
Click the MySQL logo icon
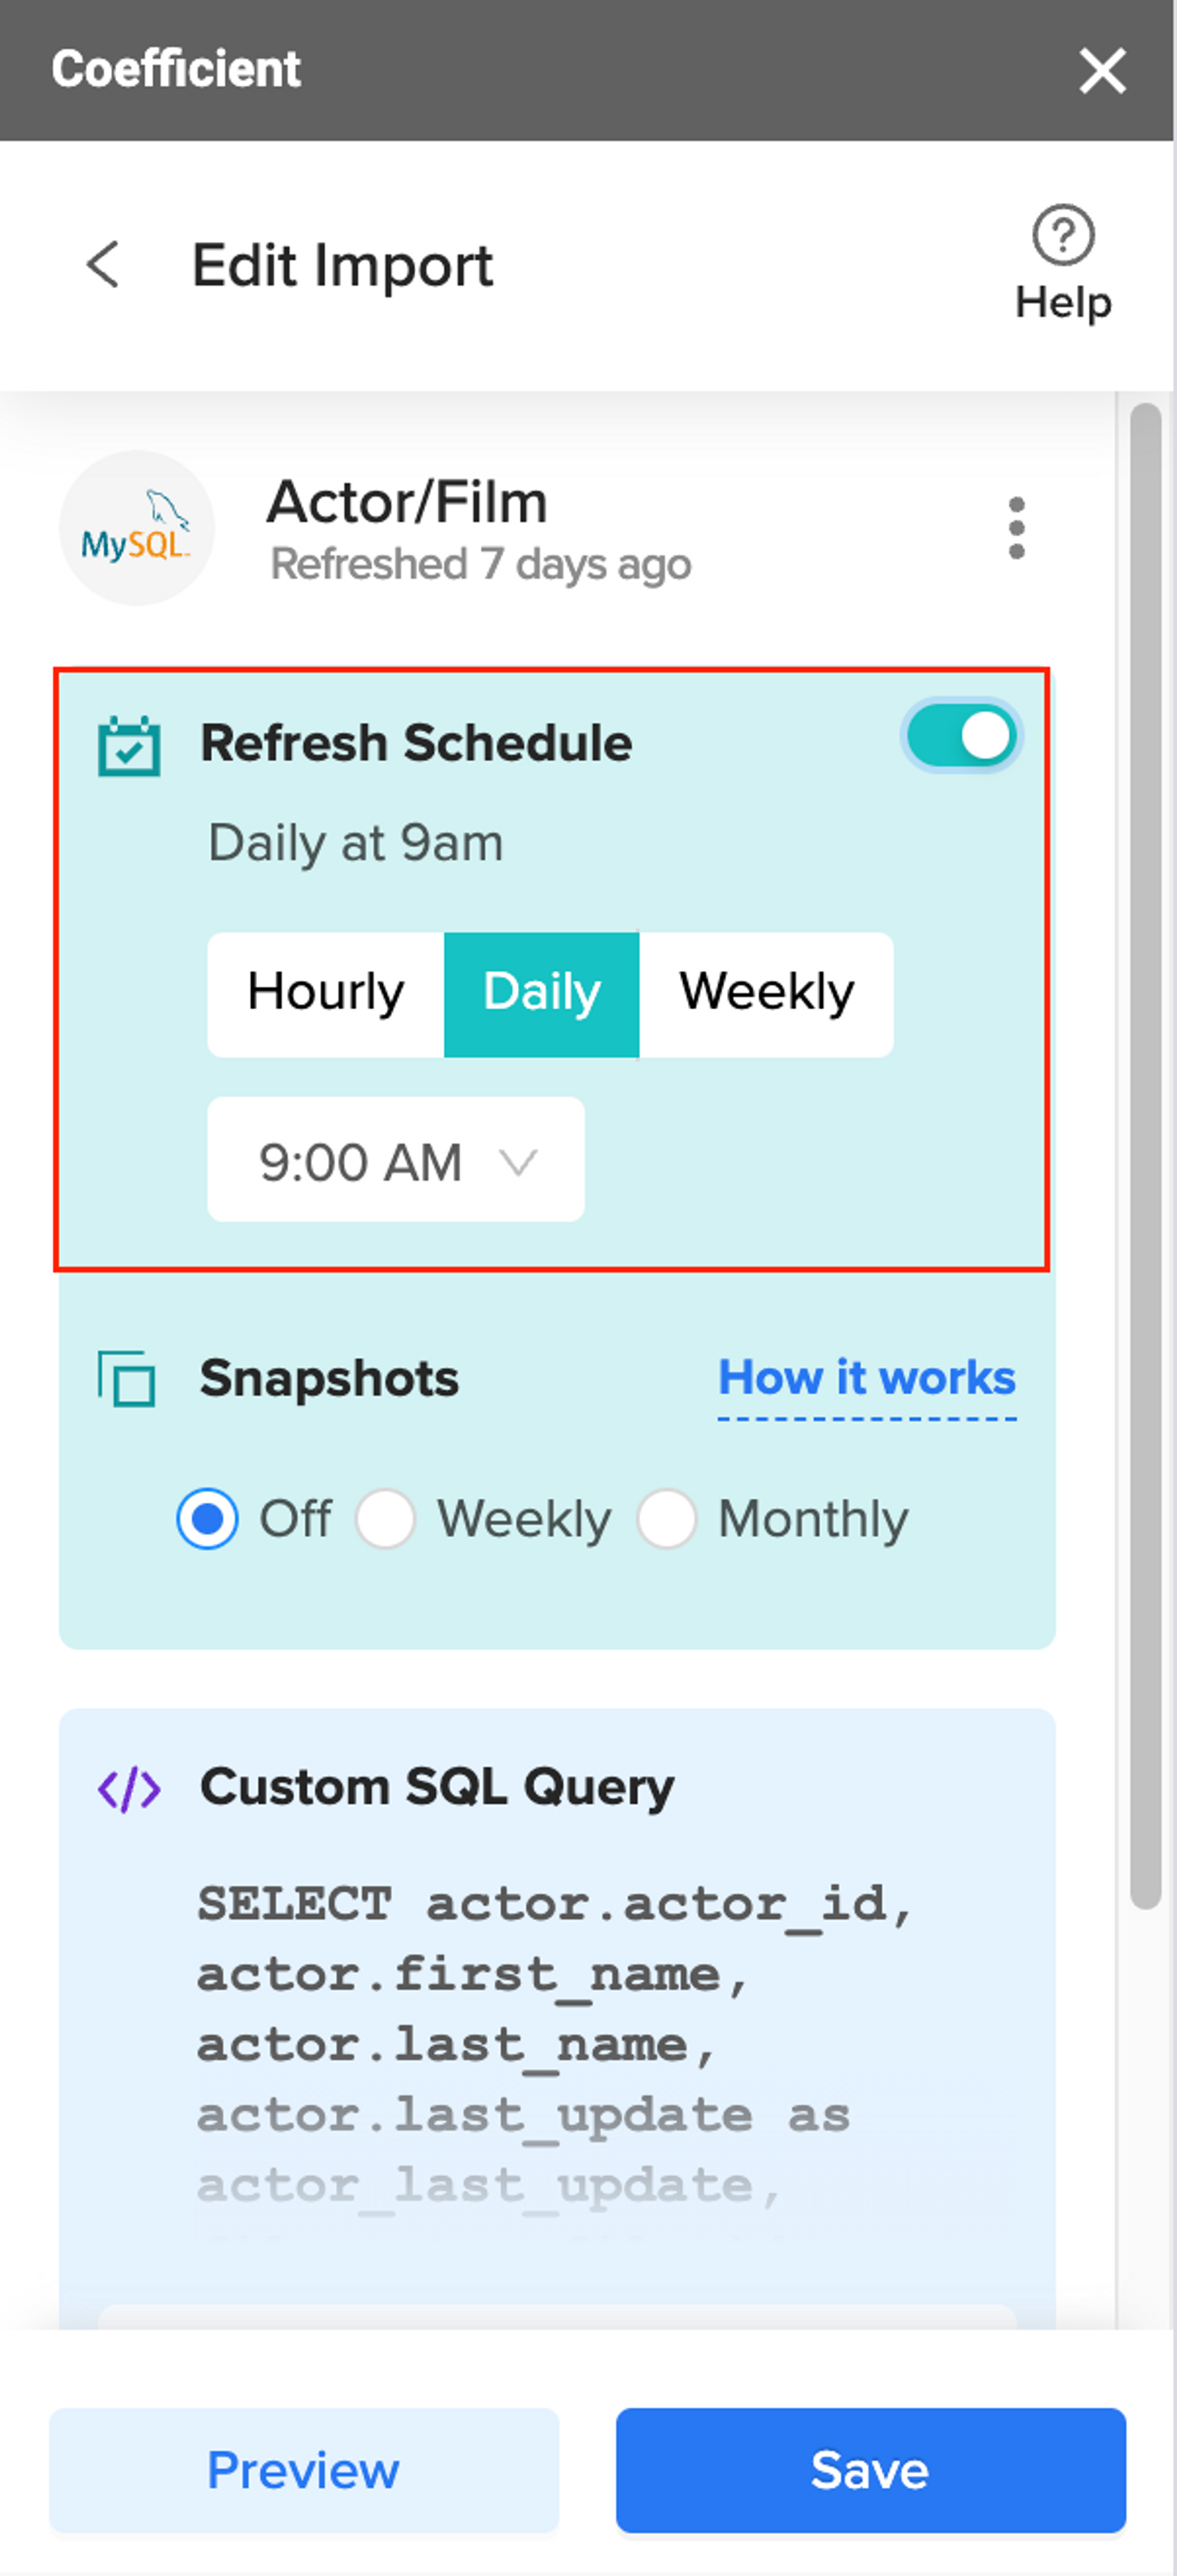pos(137,528)
